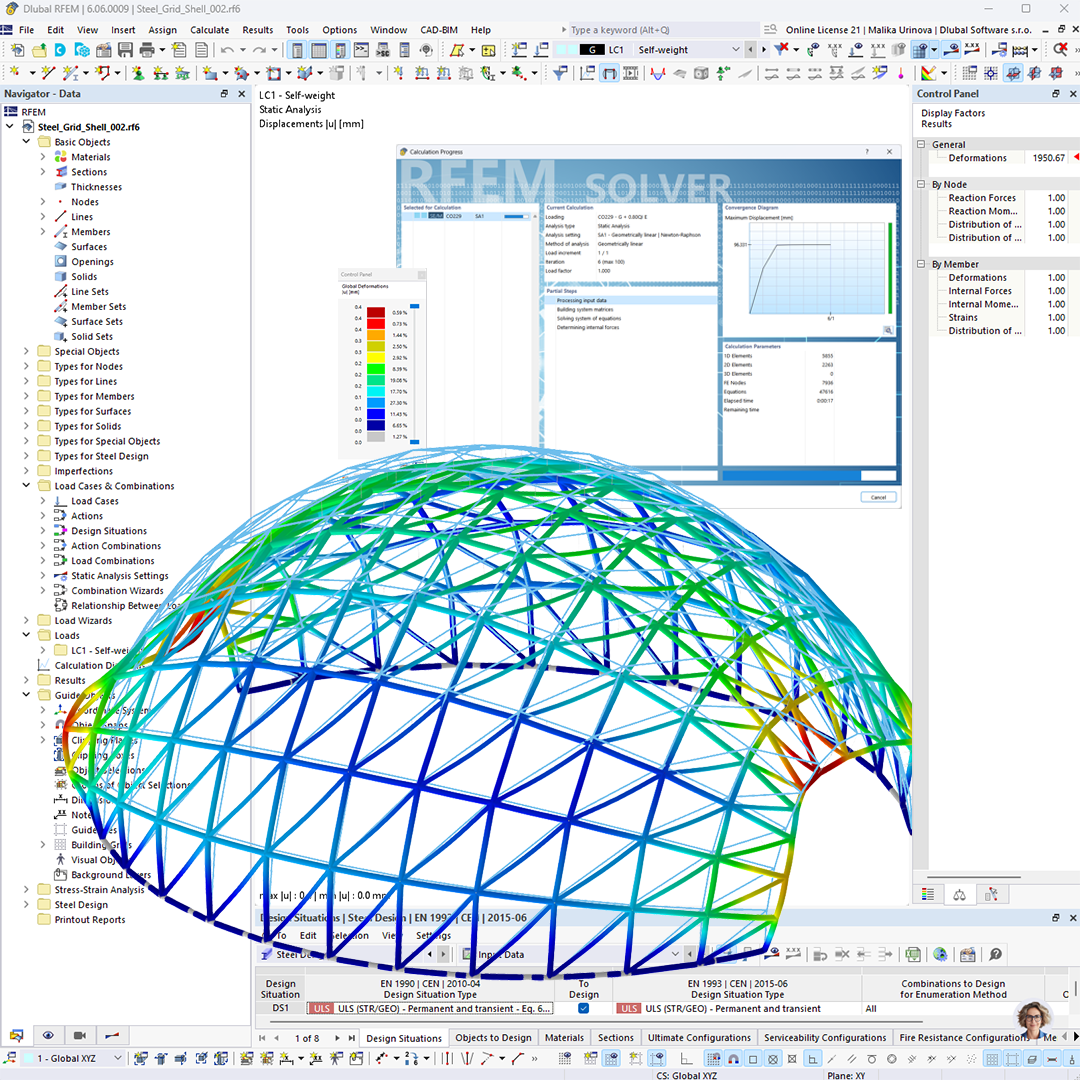Click the Navigator Data tab icon
The image size is (1080, 1080).
pyautogui.click(x=17, y=1035)
